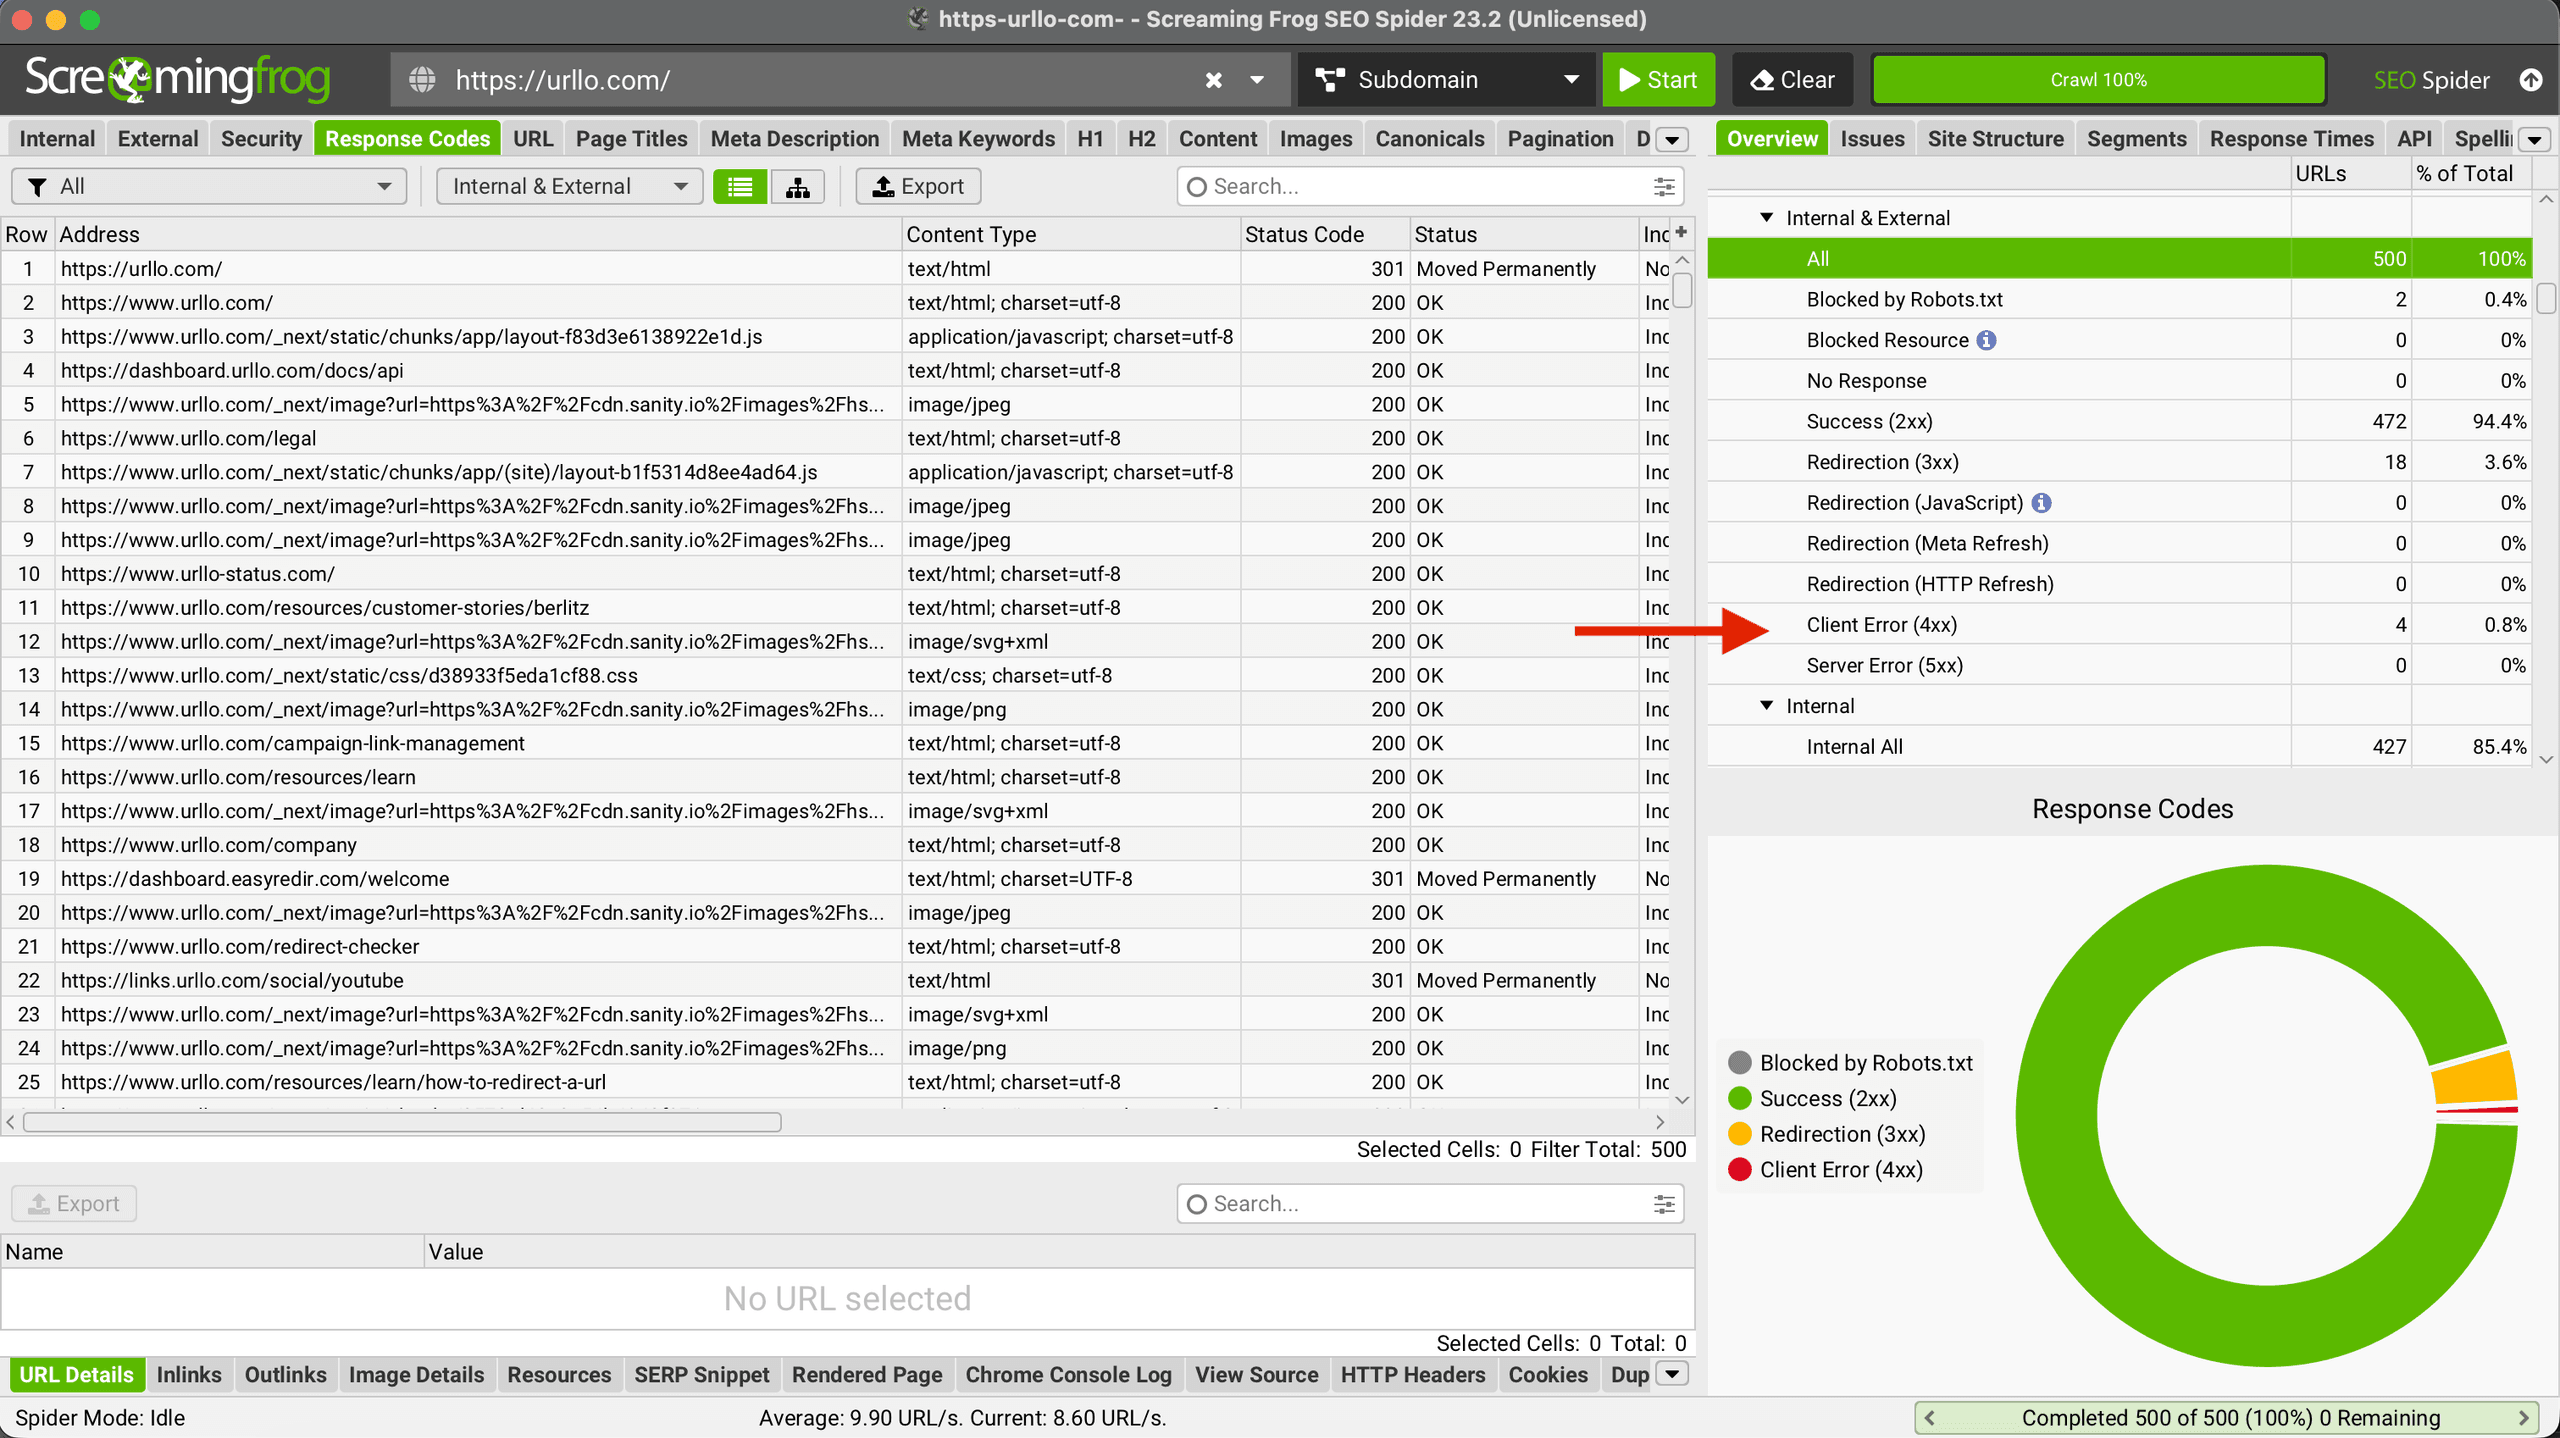2560x1438 pixels.
Task: Click grey Blocked by Robots.txt legend swatch
Action: (x=1740, y=1063)
